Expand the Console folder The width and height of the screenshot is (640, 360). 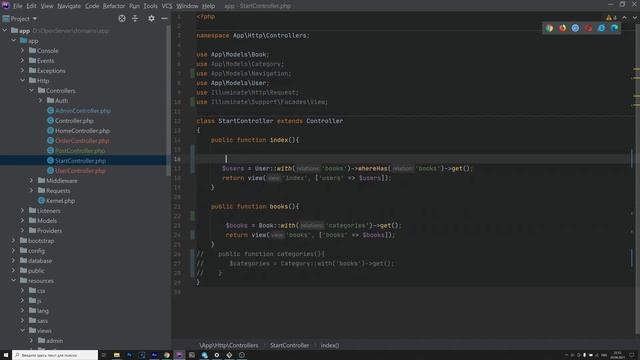coord(22,51)
